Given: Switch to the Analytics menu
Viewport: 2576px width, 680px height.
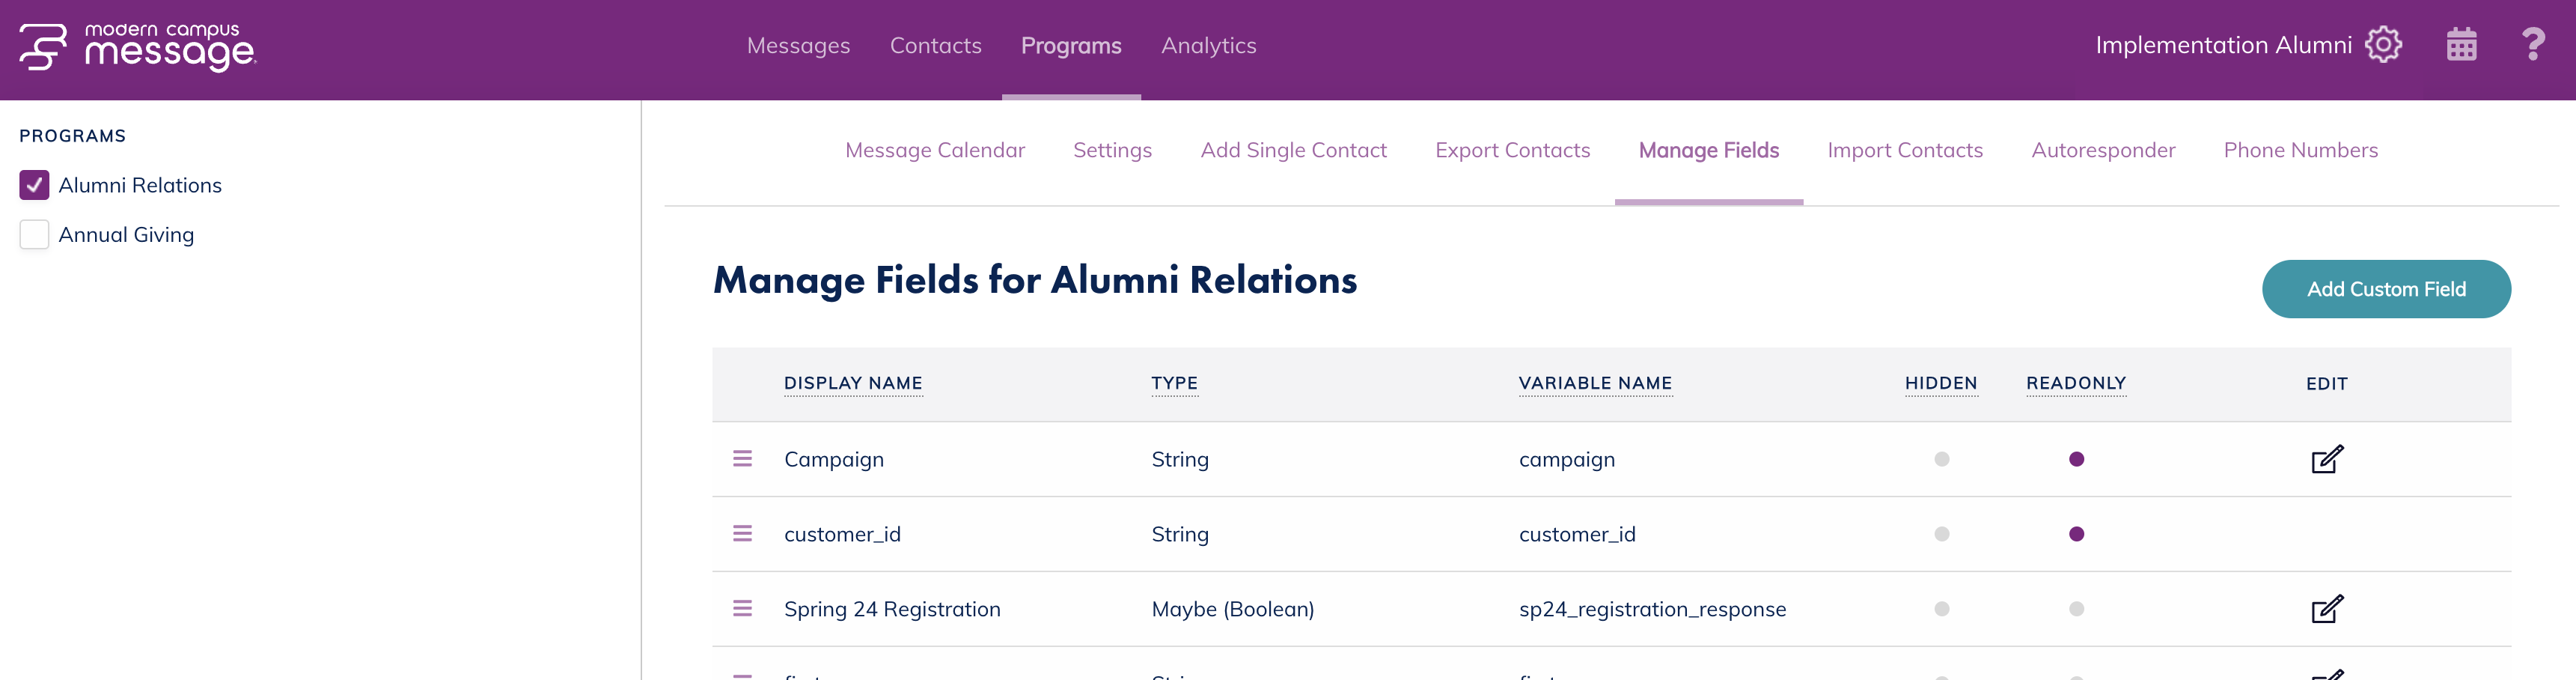Looking at the screenshot, I should (x=1208, y=46).
